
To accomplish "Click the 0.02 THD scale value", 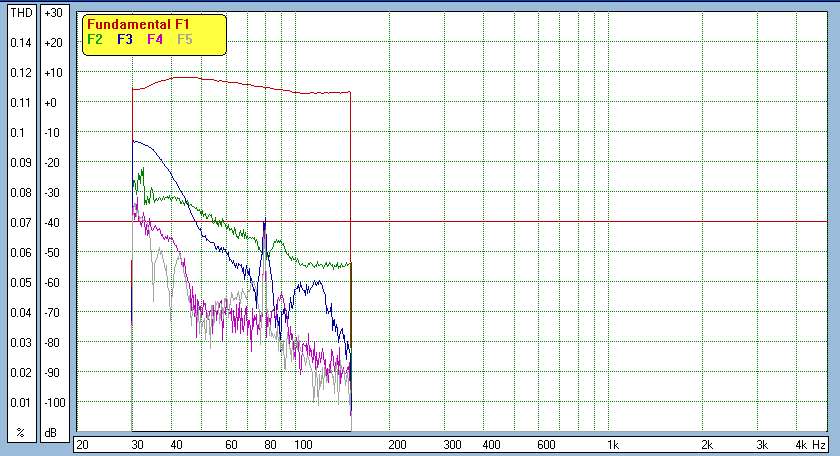I will [x=21, y=373].
